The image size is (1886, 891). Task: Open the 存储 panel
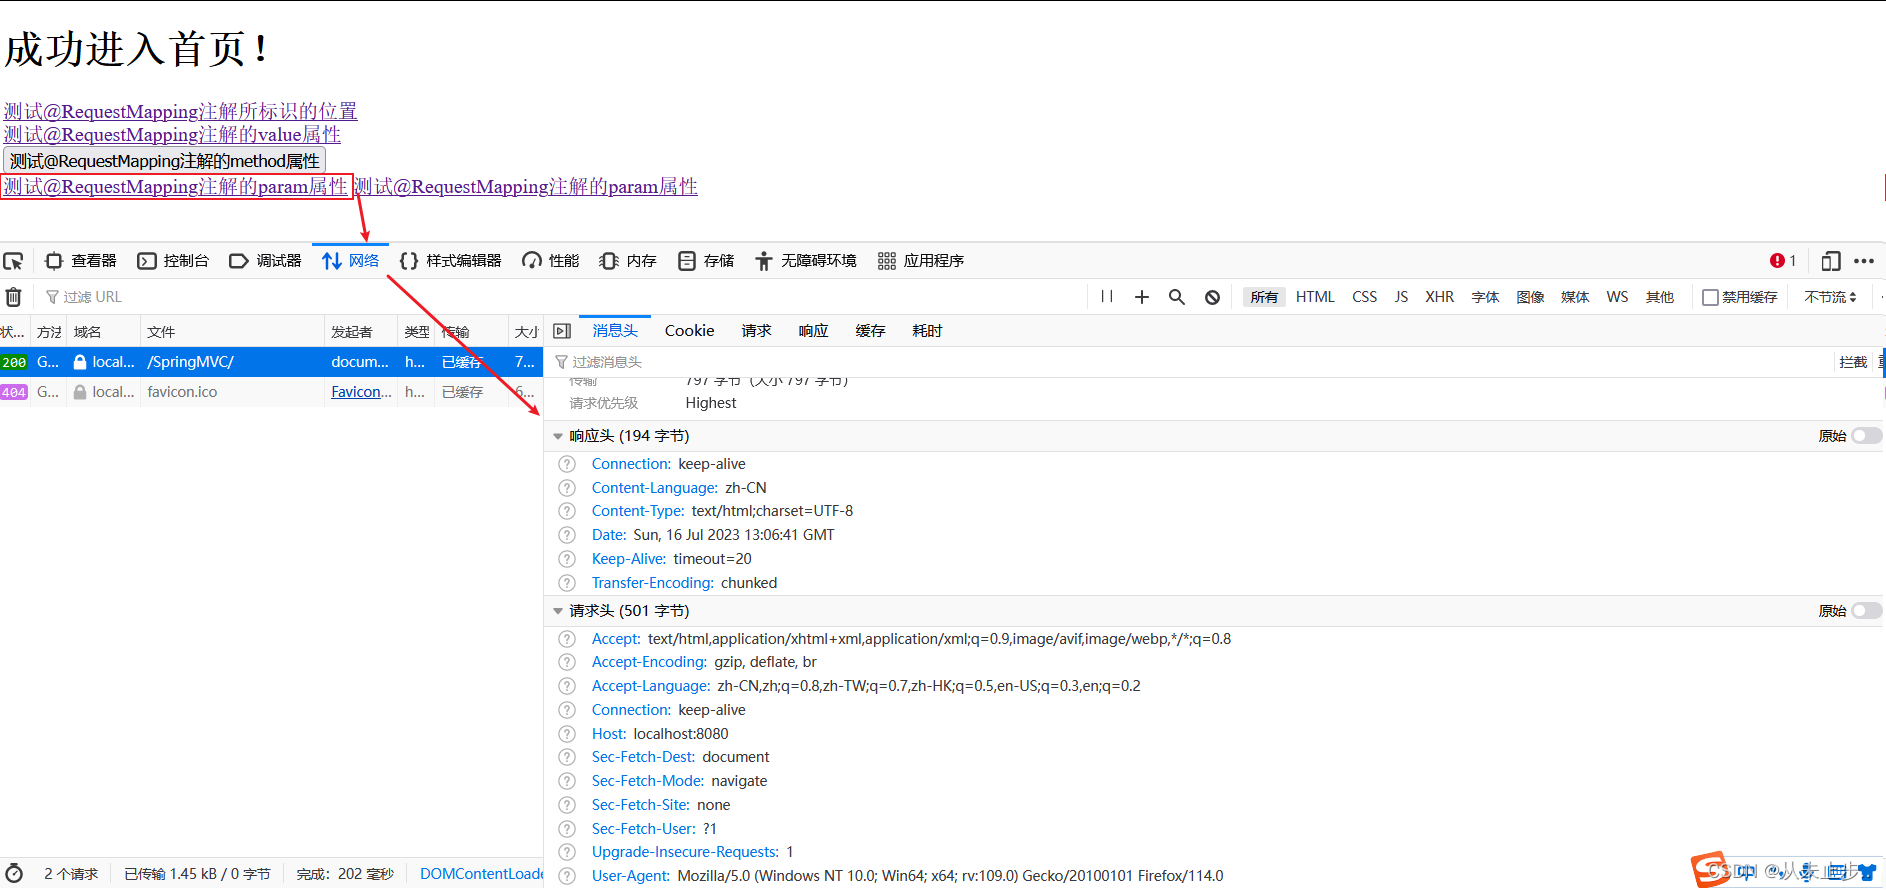point(706,261)
